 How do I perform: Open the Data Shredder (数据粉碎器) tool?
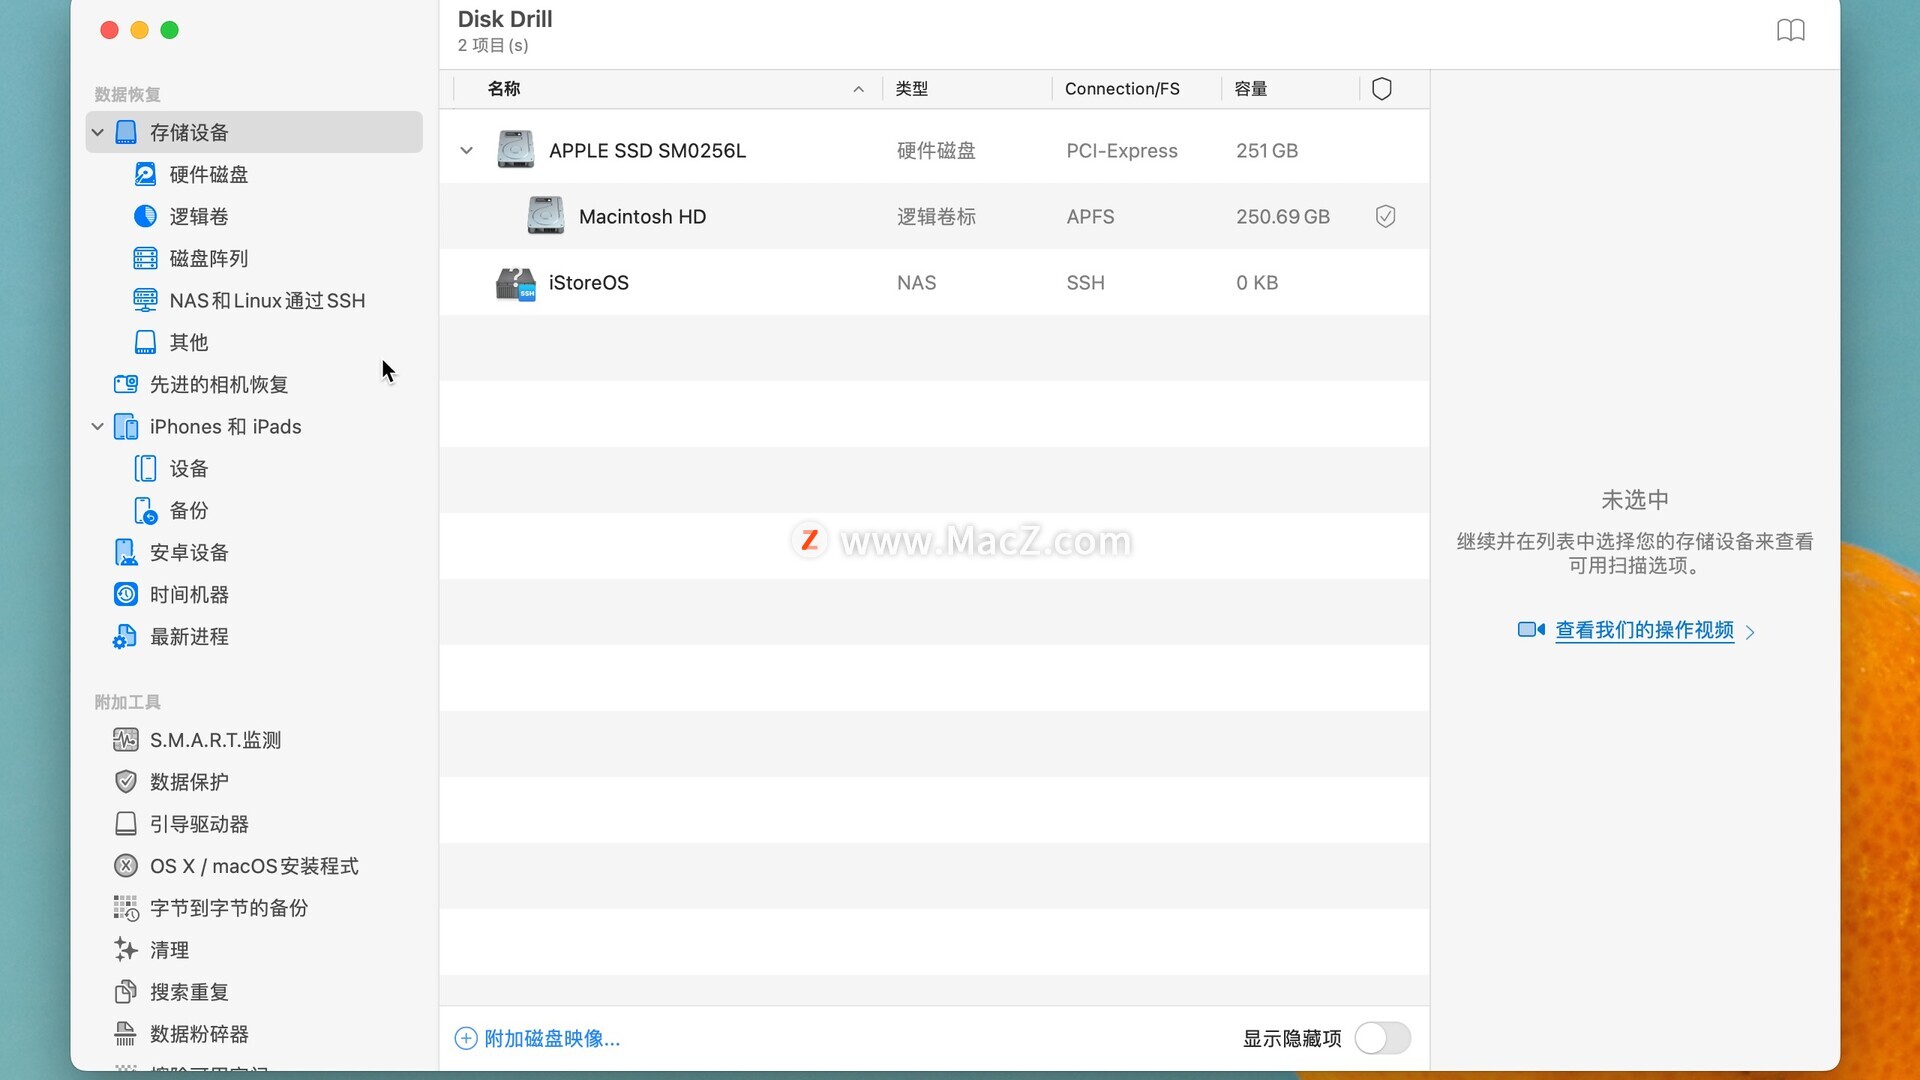(x=199, y=1034)
